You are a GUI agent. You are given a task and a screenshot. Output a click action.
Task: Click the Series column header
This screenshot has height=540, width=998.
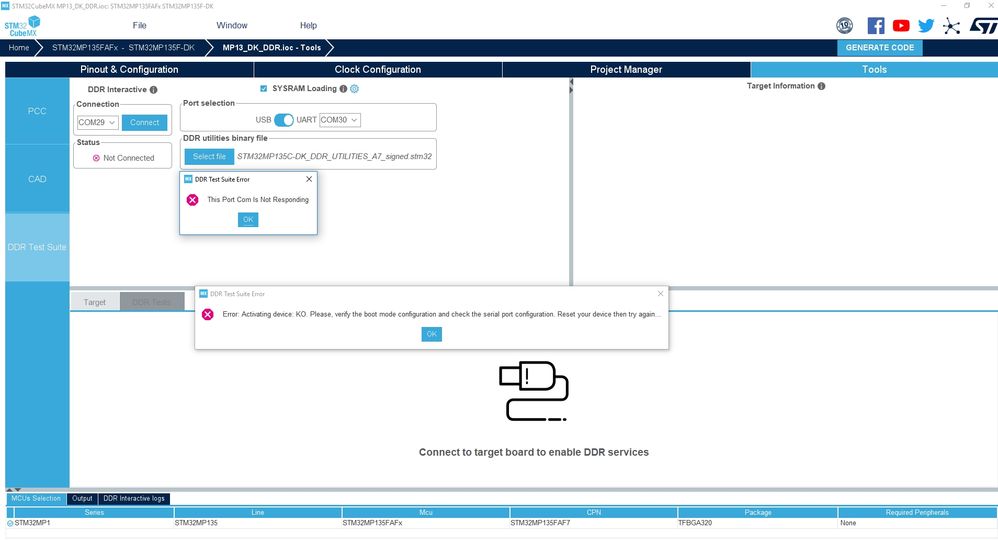[x=94, y=513]
